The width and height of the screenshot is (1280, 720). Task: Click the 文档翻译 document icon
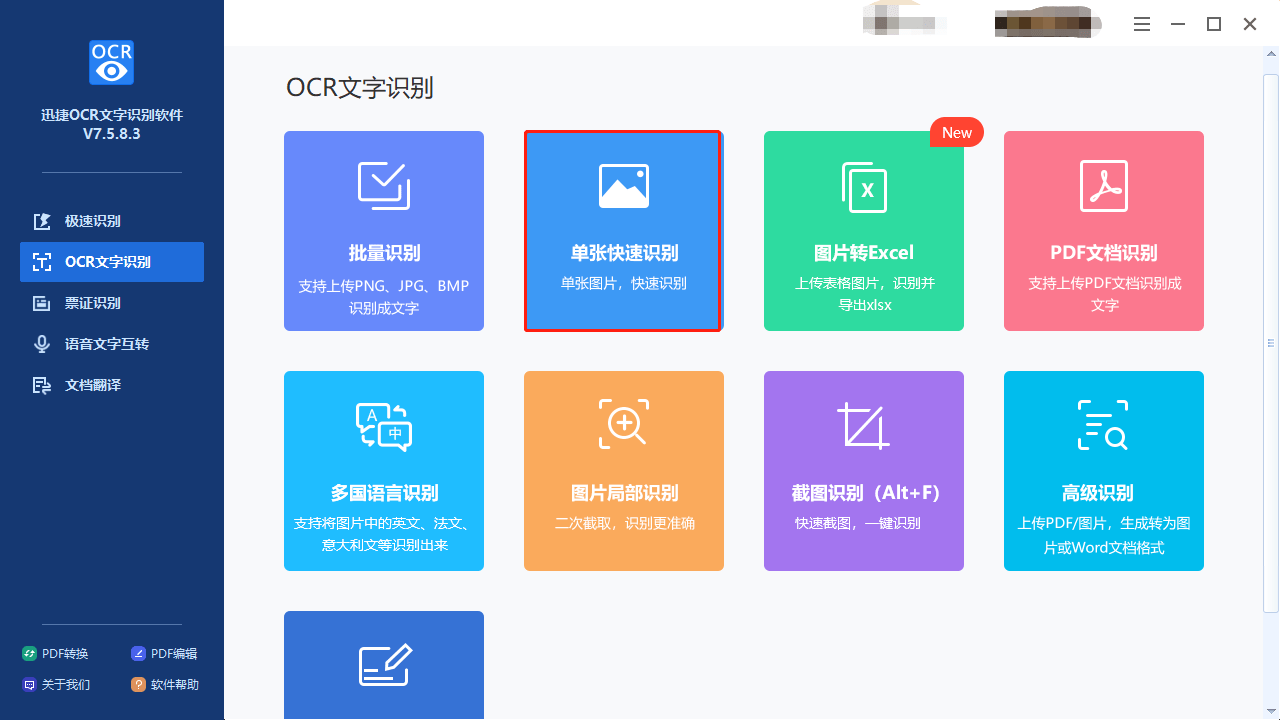pyautogui.click(x=42, y=385)
